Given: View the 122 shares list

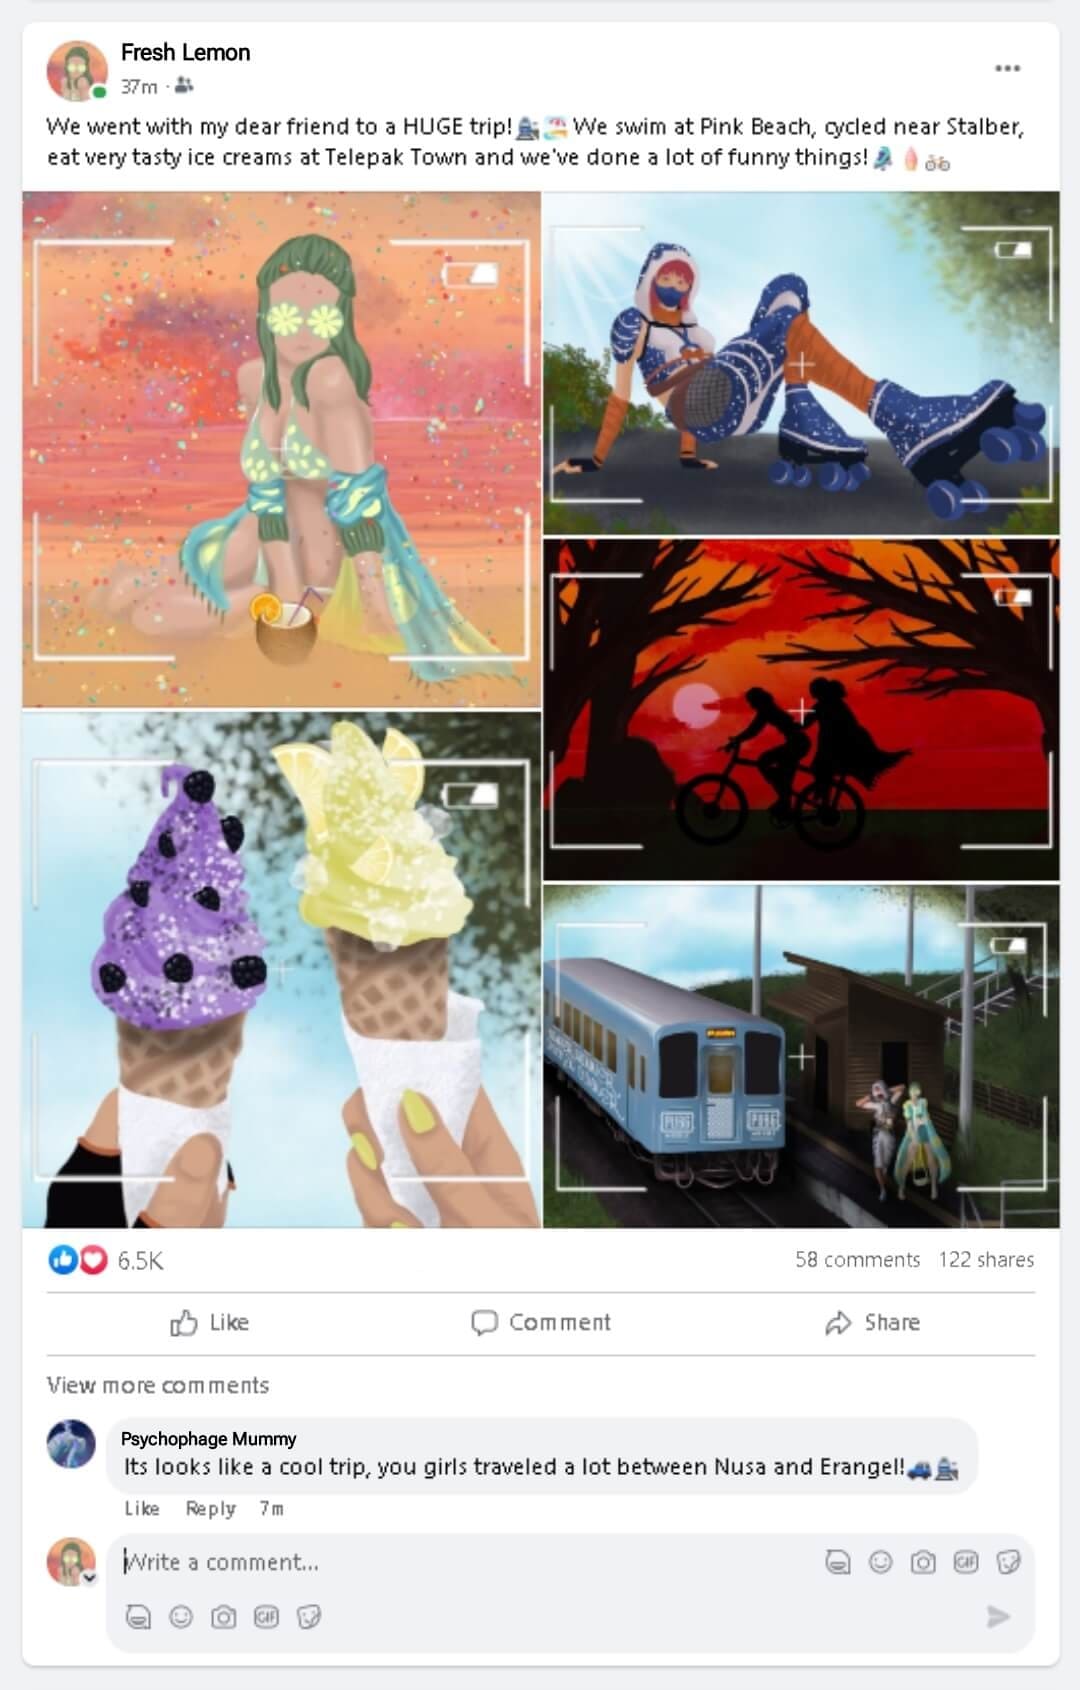Looking at the screenshot, I should 986,1259.
